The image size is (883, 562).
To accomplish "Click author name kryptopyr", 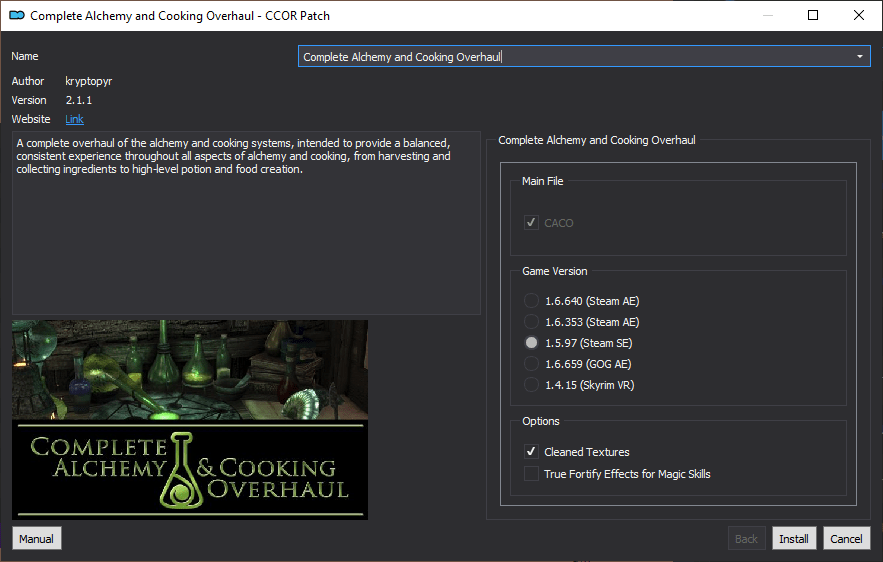I will pyautogui.click(x=88, y=81).
